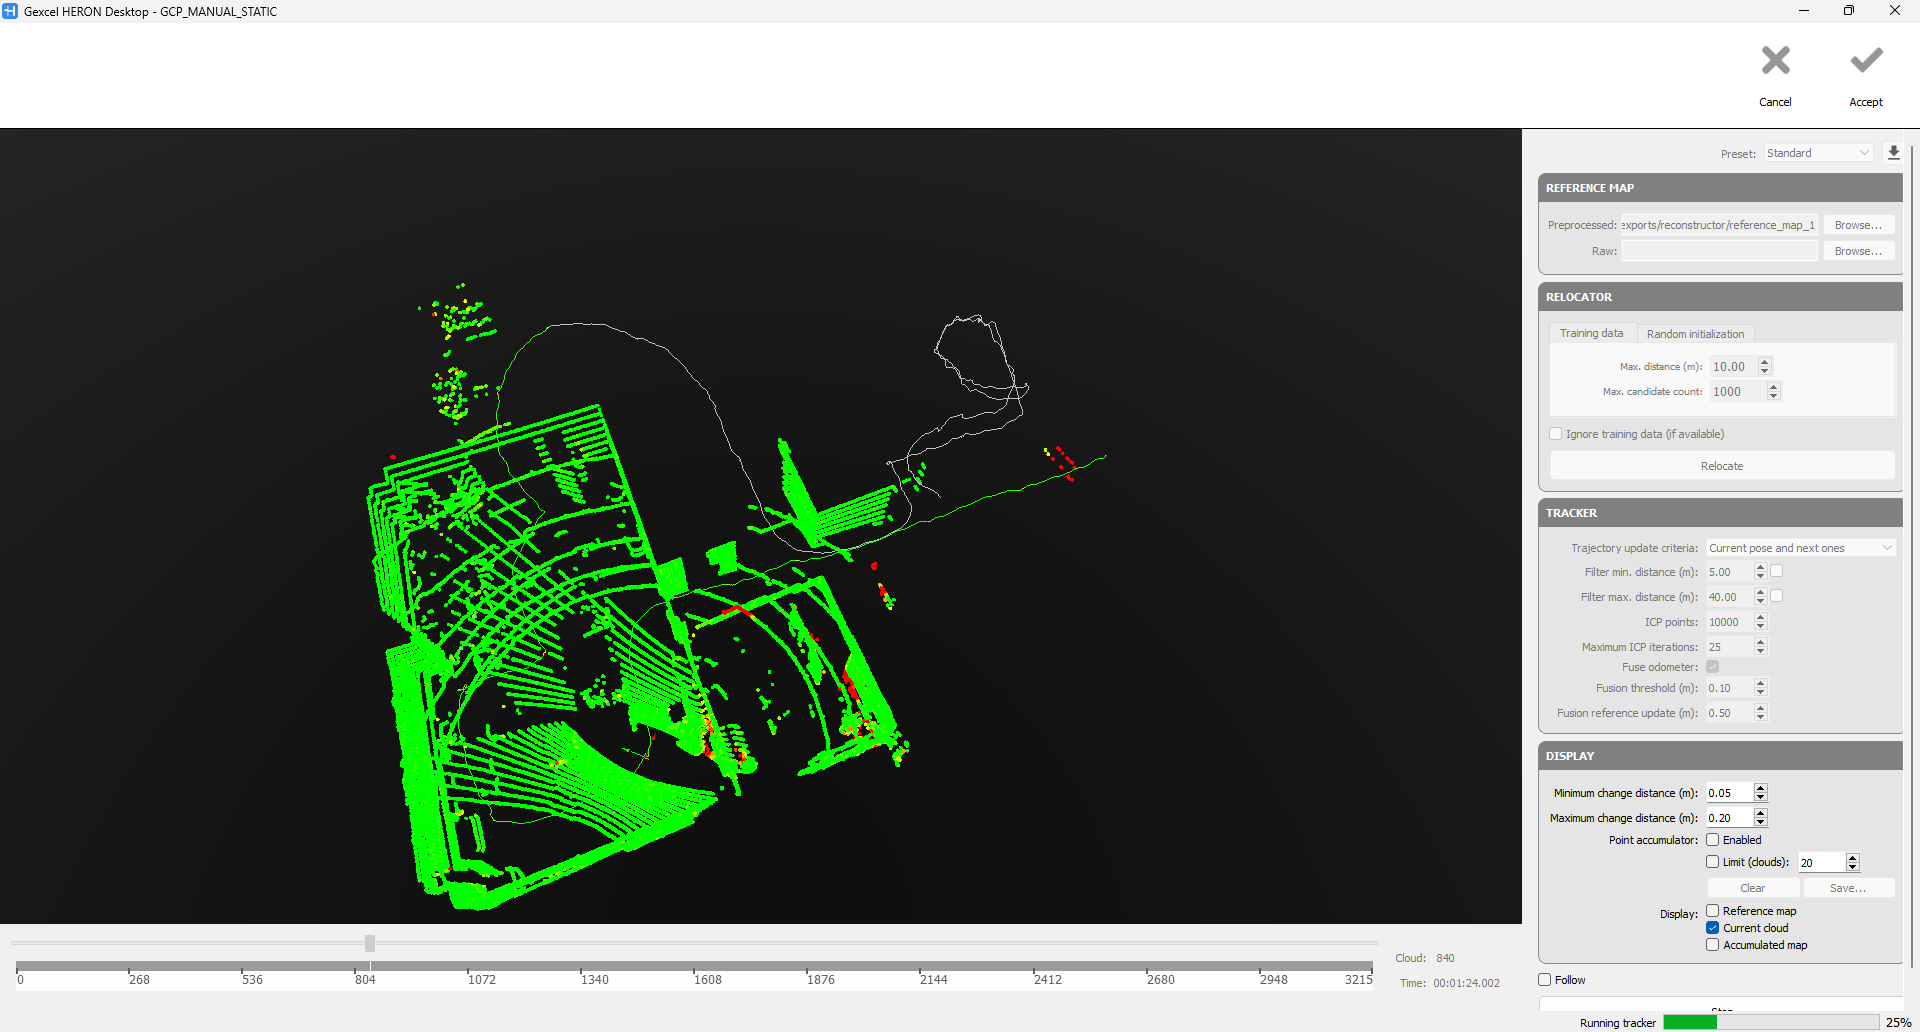Enable the Follow checkbox
The height and width of the screenshot is (1032, 1920).
(x=1545, y=980)
